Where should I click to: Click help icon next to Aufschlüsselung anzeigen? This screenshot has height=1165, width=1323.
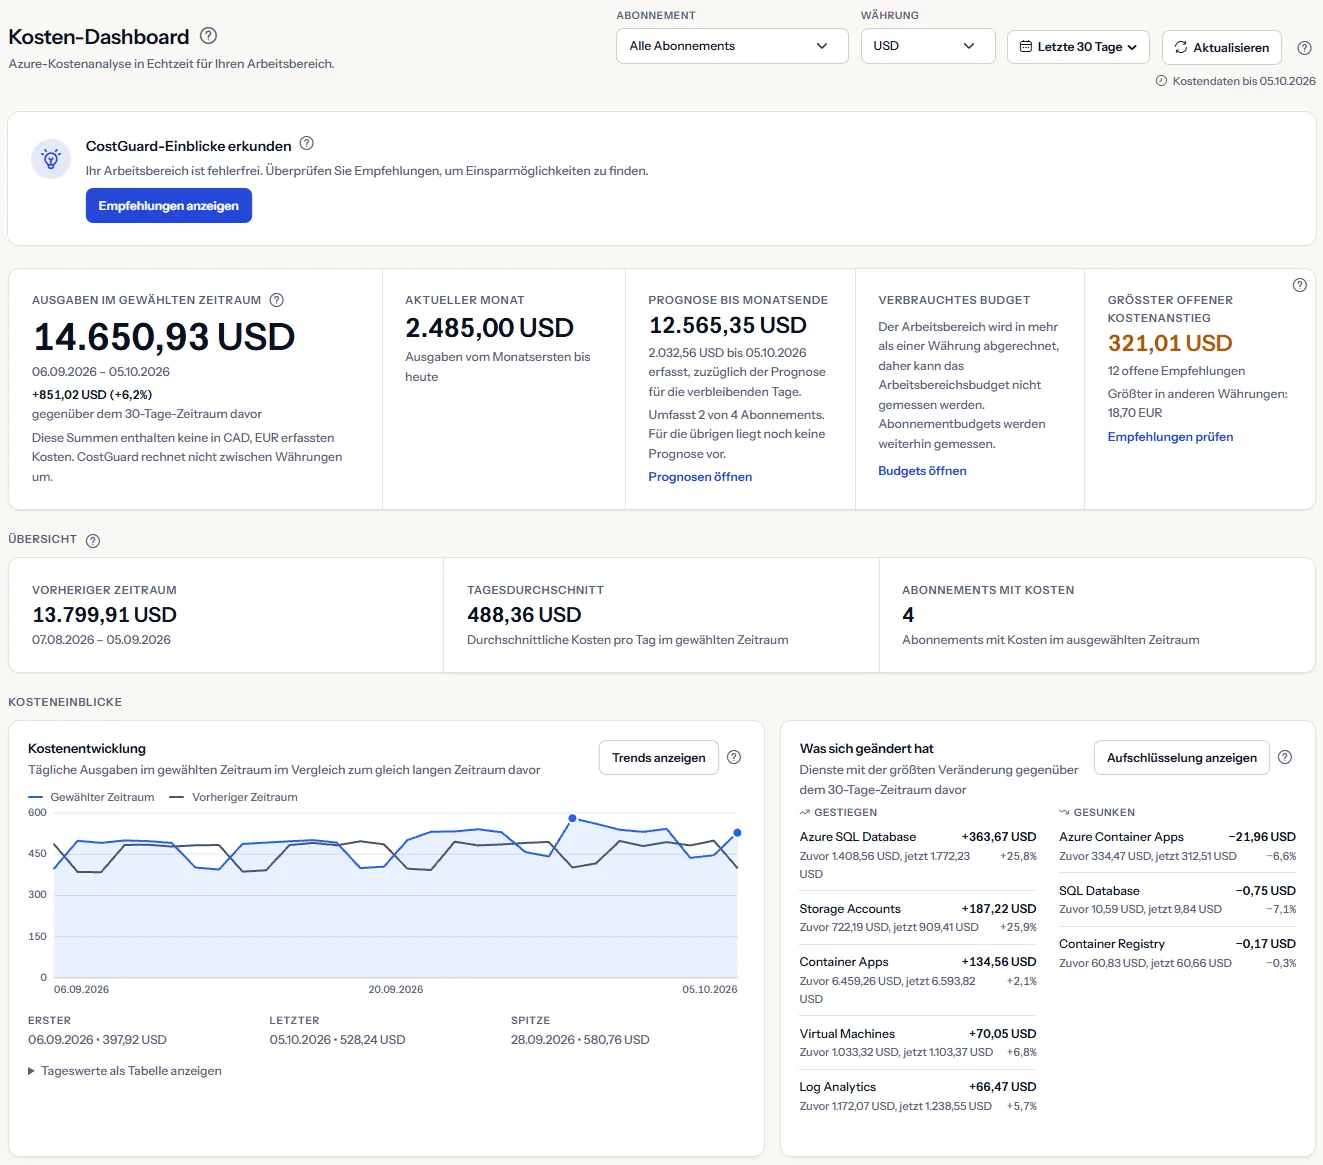coord(1285,757)
